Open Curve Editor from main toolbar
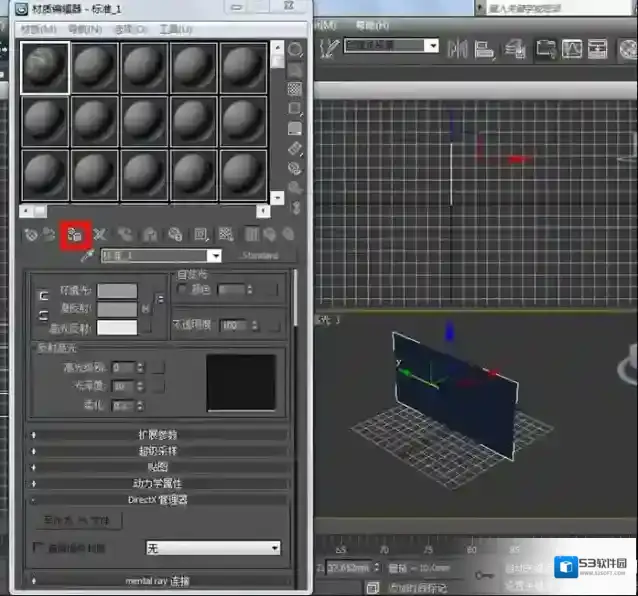Screen dimensions: 638x596 click(x=572, y=47)
